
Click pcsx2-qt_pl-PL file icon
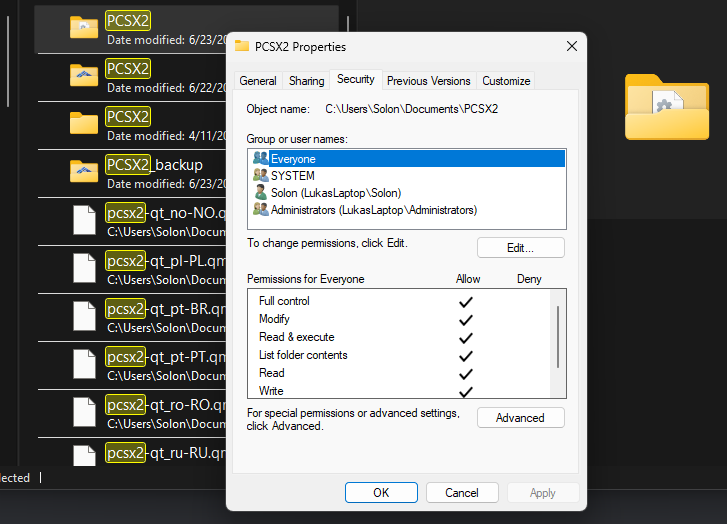(x=84, y=268)
